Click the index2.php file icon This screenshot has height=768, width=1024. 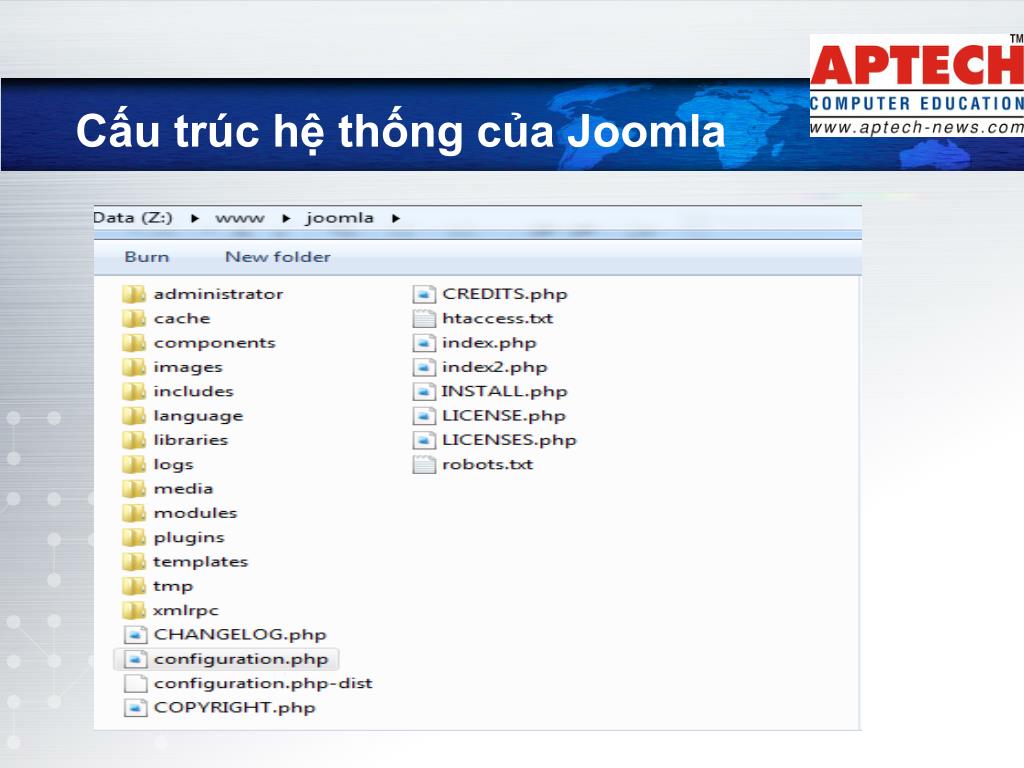pos(424,367)
